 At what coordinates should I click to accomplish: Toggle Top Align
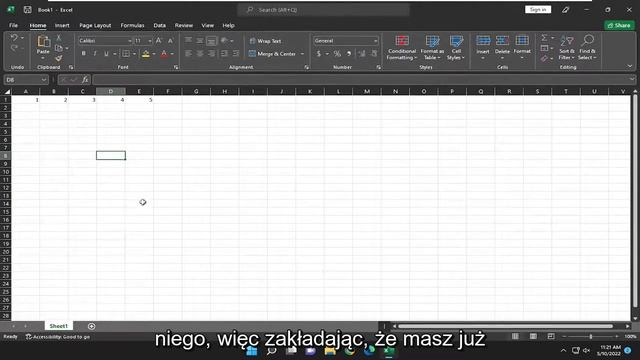point(188,40)
